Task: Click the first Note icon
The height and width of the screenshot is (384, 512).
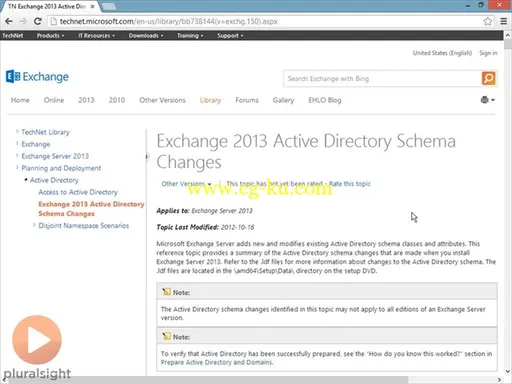Action: point(166,292)
